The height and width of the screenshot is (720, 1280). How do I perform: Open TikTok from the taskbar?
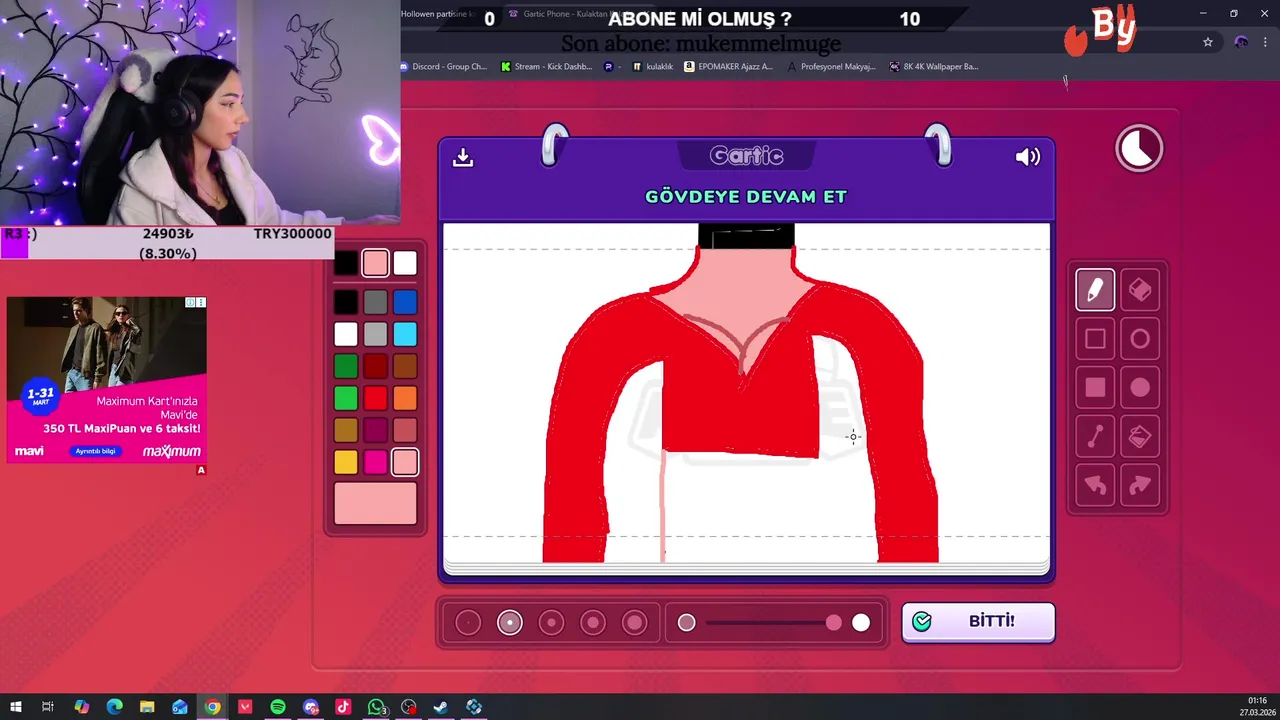[343, 707]
